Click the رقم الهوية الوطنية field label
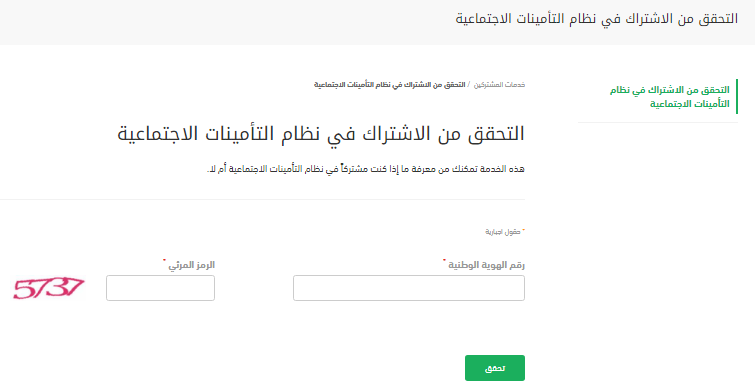Screen dimensions: 755x387 point(486,265)
